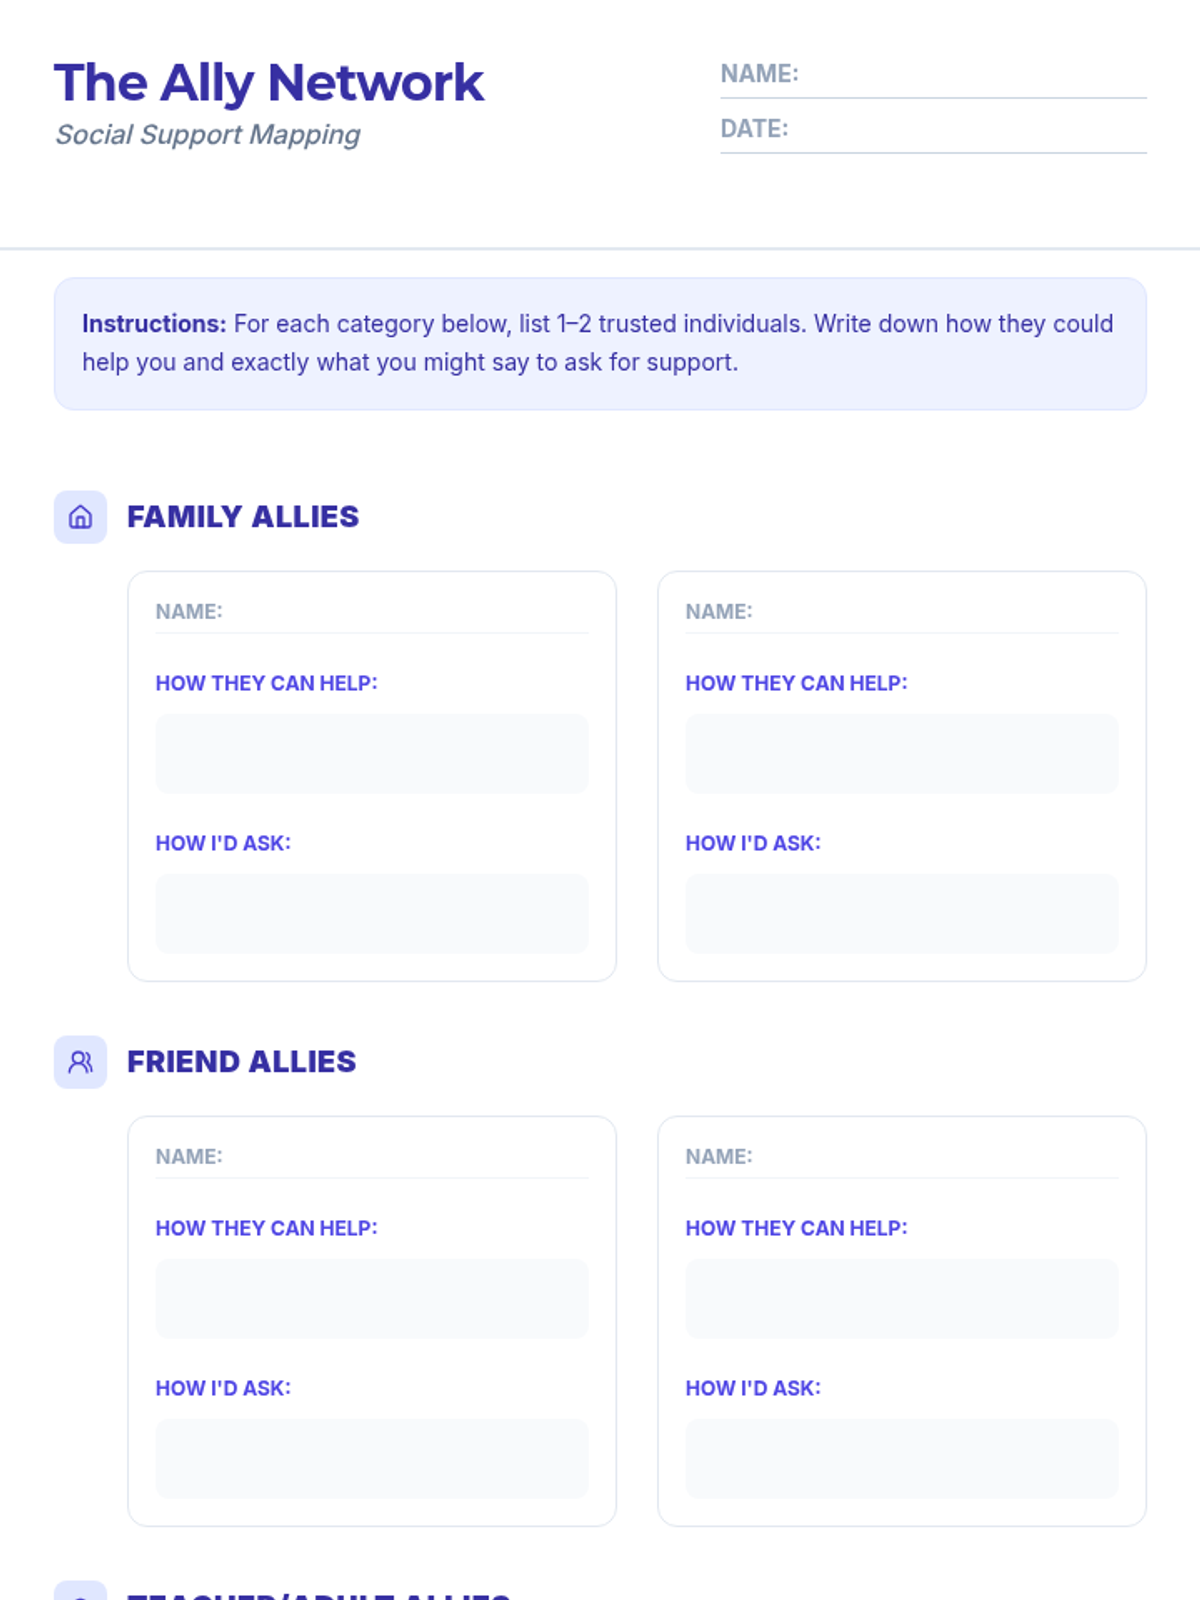Click the Friend Allies people icon
1200x1600 pixels.
tap(80, 1062)
